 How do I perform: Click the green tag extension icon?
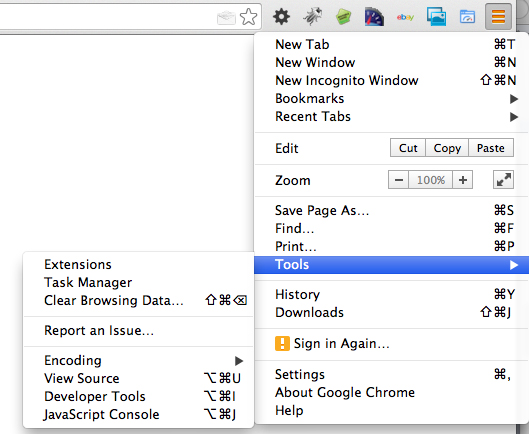[x=343, y=17]
